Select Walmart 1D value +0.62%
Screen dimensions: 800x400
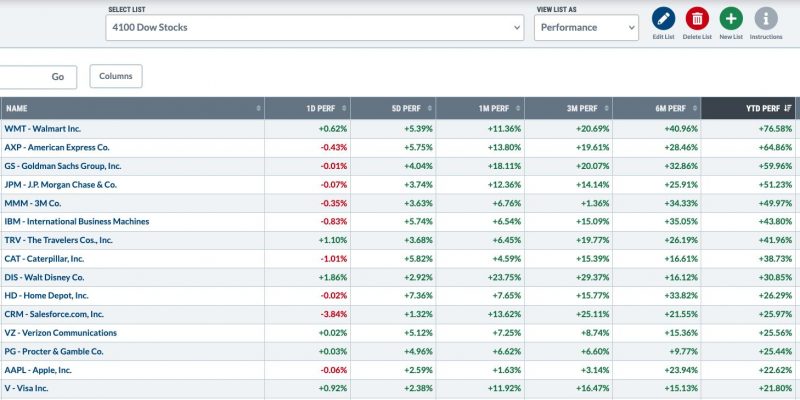[333, 129]
